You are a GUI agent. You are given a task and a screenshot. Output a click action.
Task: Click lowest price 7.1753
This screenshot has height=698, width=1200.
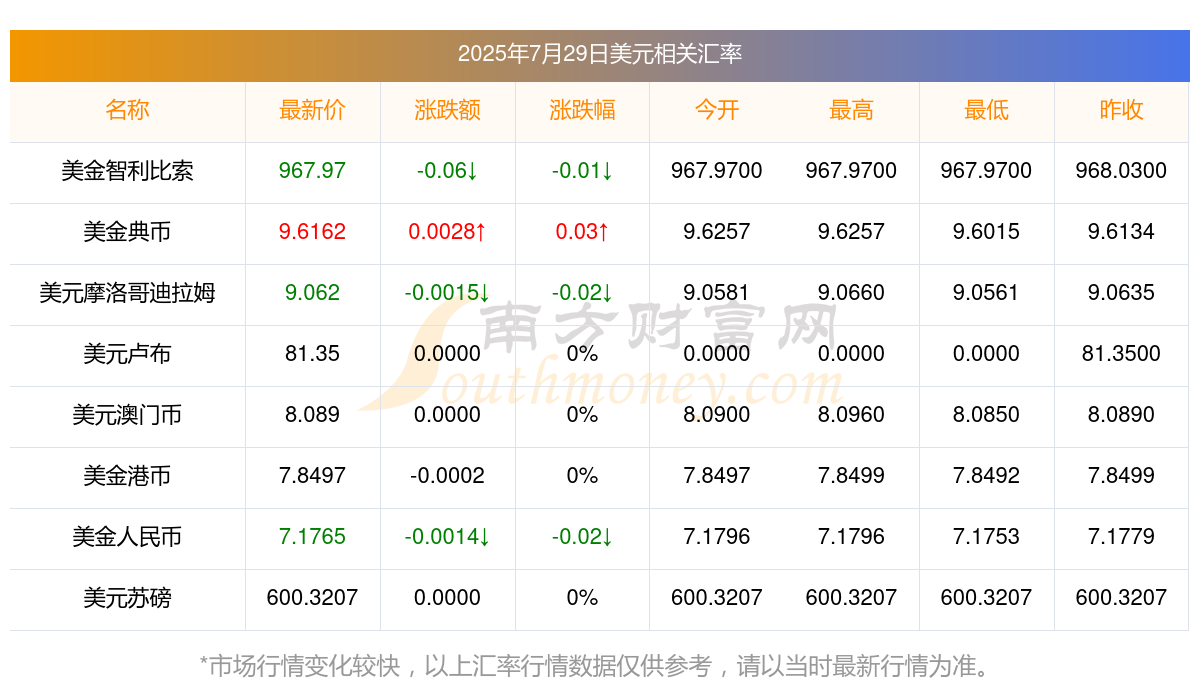986,537
